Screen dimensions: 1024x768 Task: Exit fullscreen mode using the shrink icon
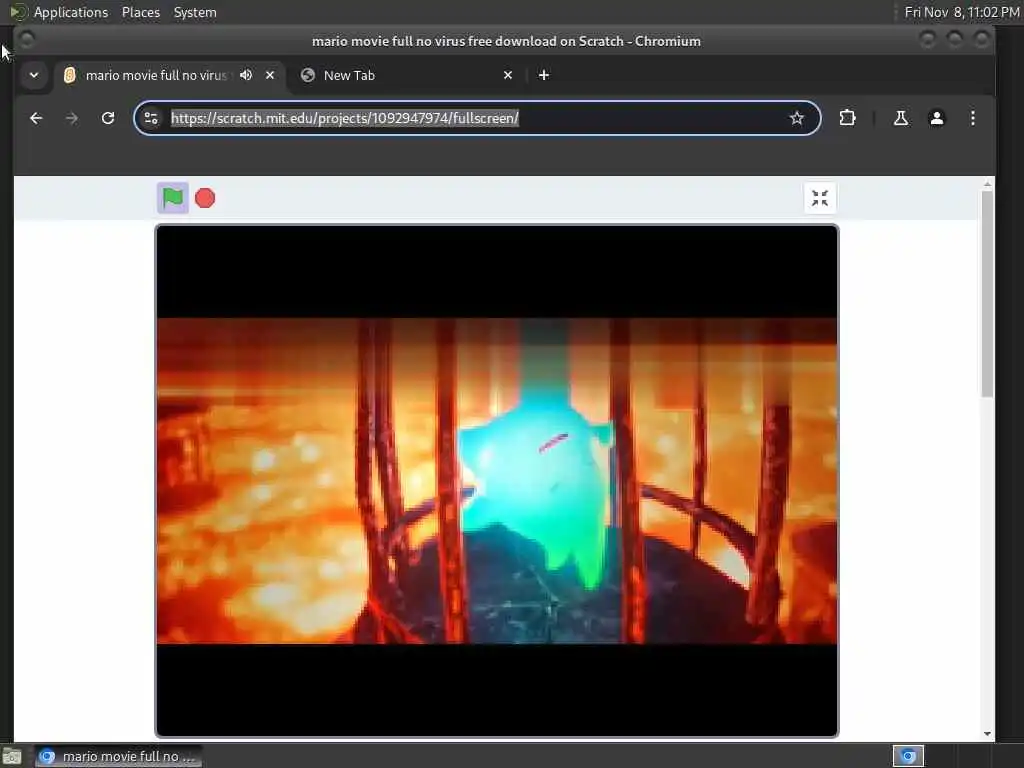click(820, 198)
